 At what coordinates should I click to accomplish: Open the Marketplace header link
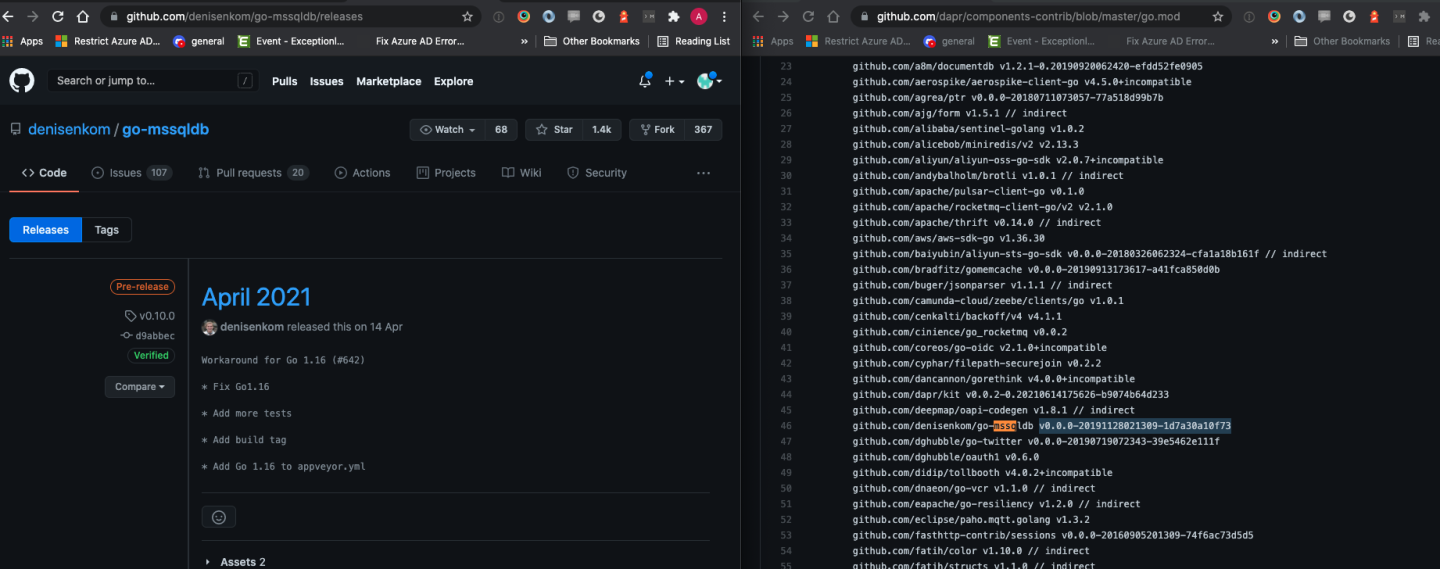point(389,81)
